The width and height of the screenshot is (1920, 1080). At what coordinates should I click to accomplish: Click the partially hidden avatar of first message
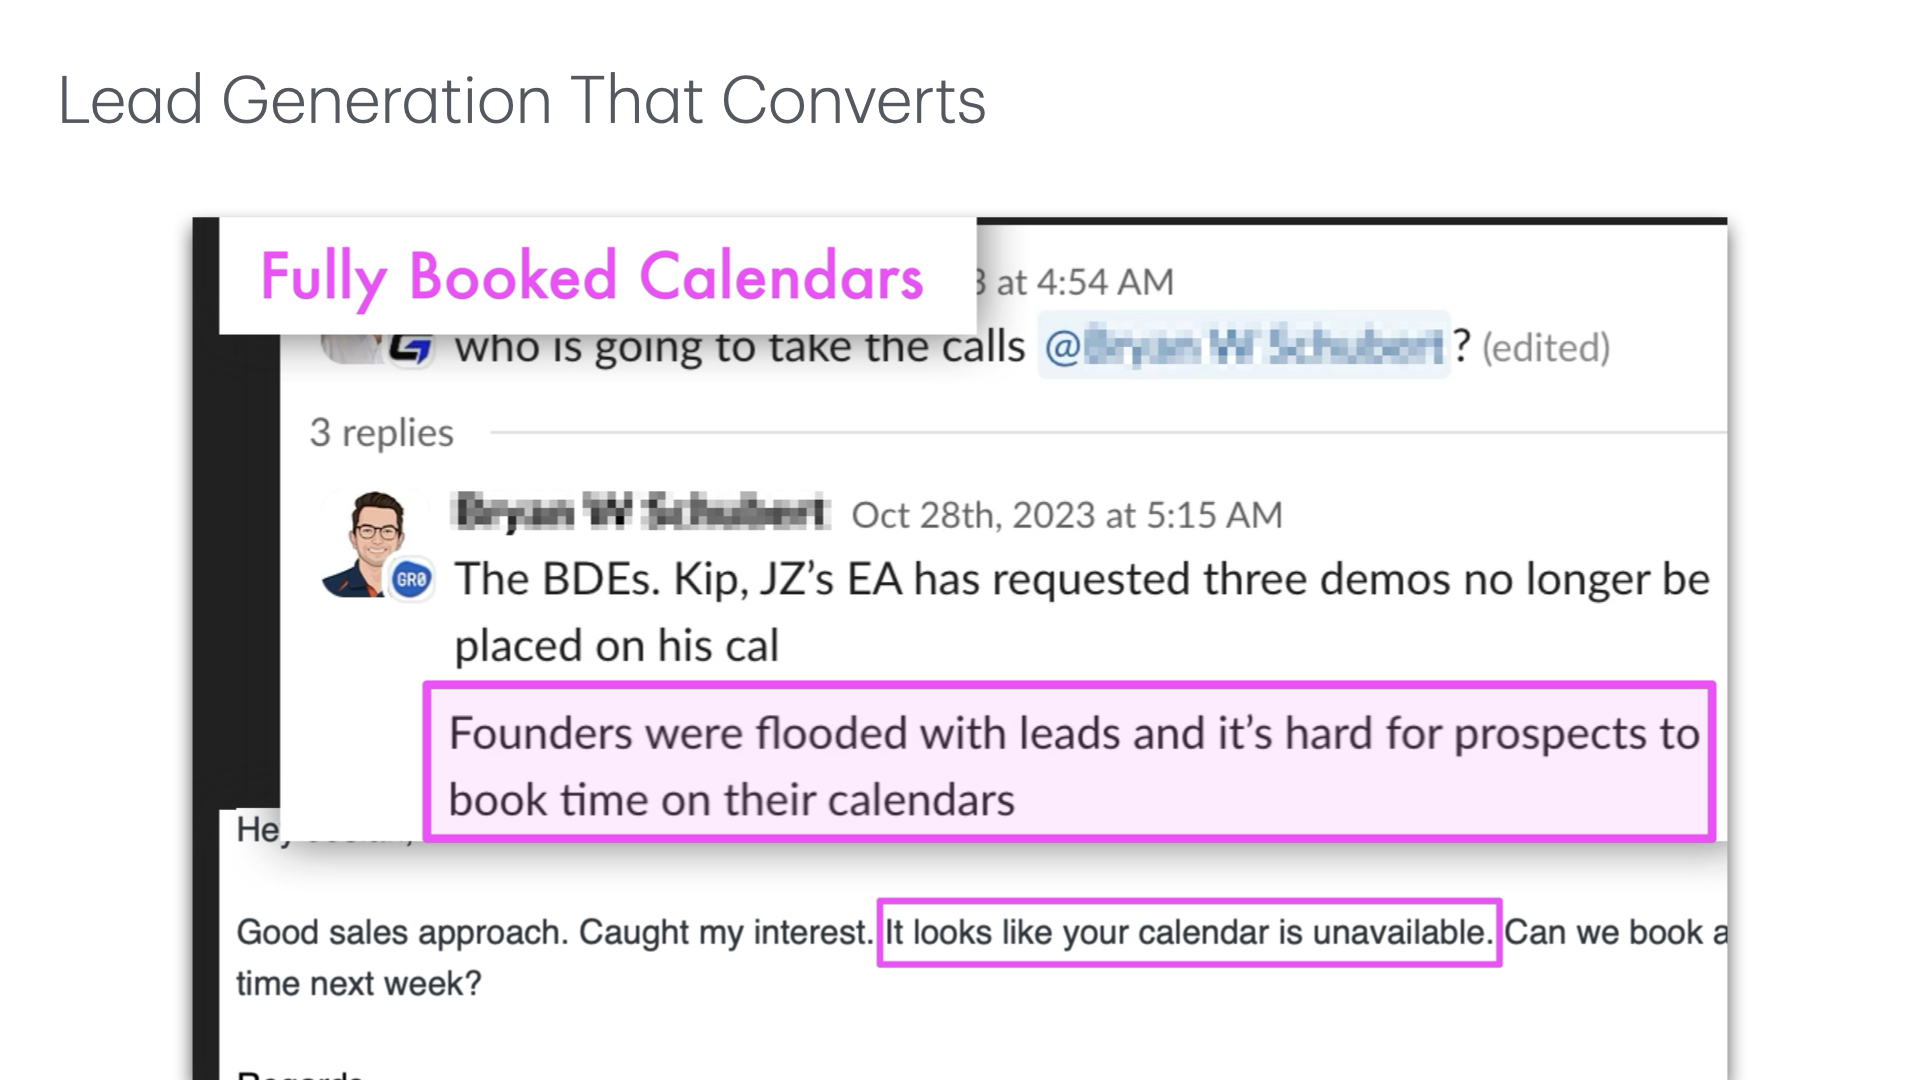[x=350, y=349]
